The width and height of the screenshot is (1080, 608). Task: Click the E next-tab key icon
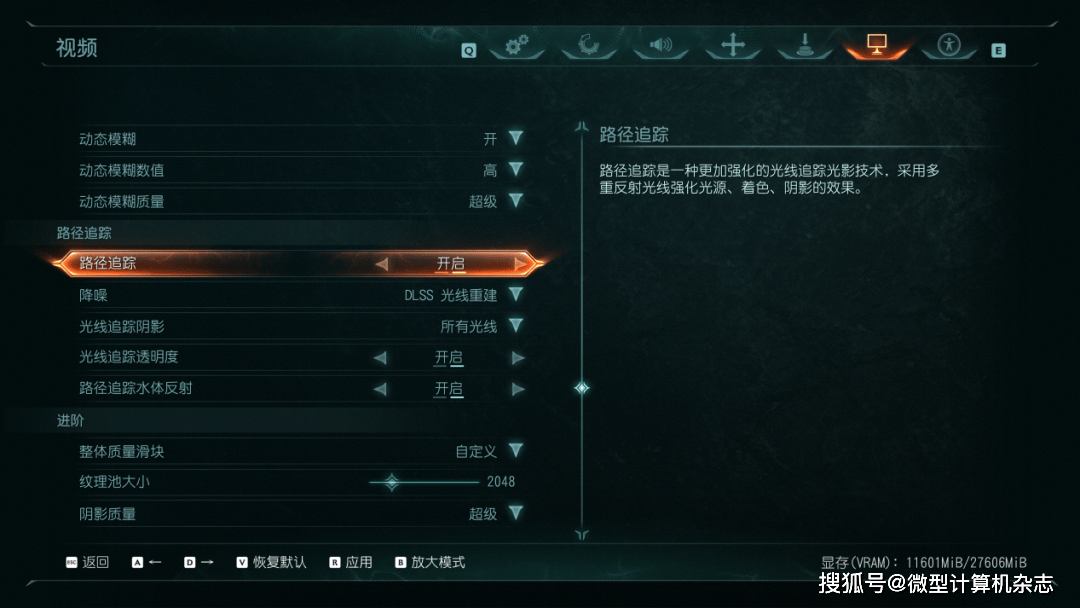[x=998, y=50]
